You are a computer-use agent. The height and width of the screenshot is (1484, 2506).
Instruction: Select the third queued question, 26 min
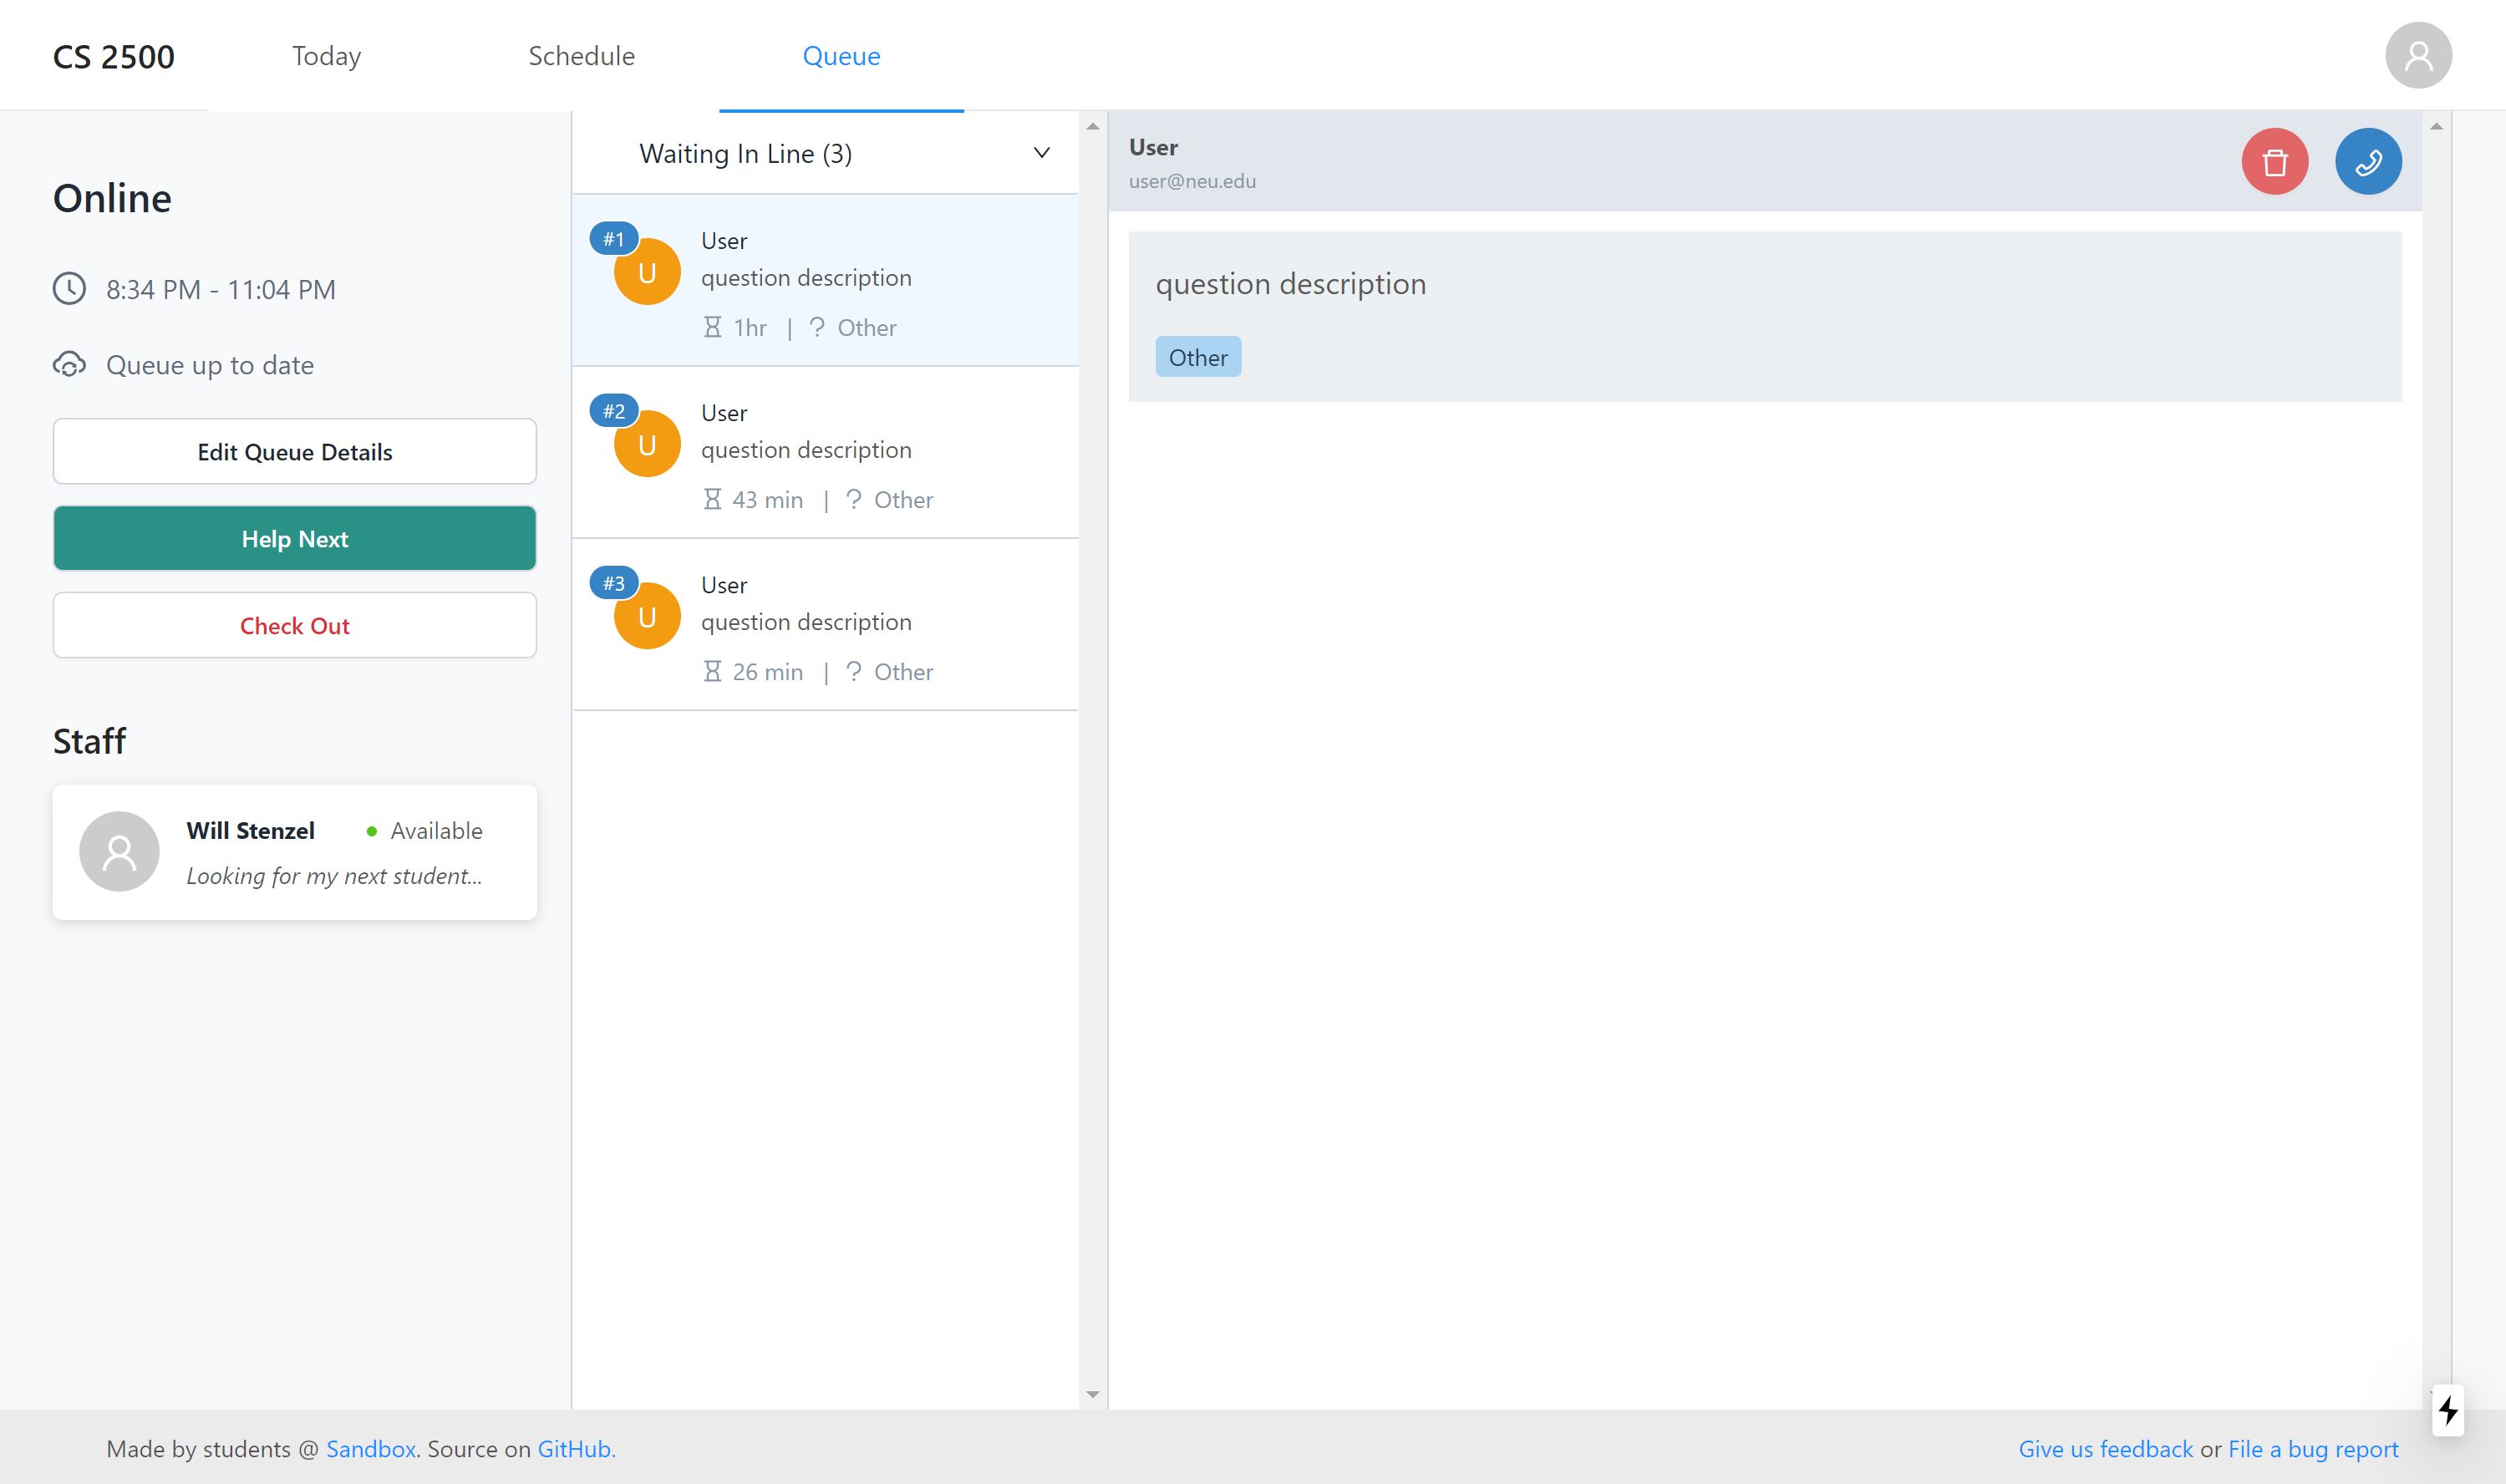(x=824, y=624)
